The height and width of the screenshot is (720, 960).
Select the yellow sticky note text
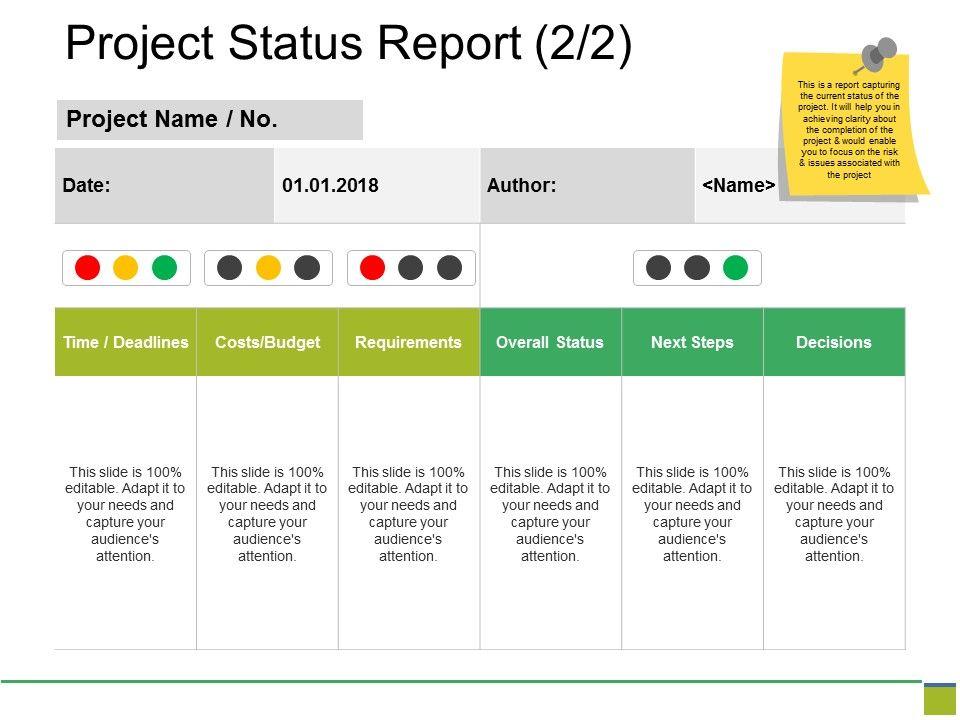click(849, 130)
